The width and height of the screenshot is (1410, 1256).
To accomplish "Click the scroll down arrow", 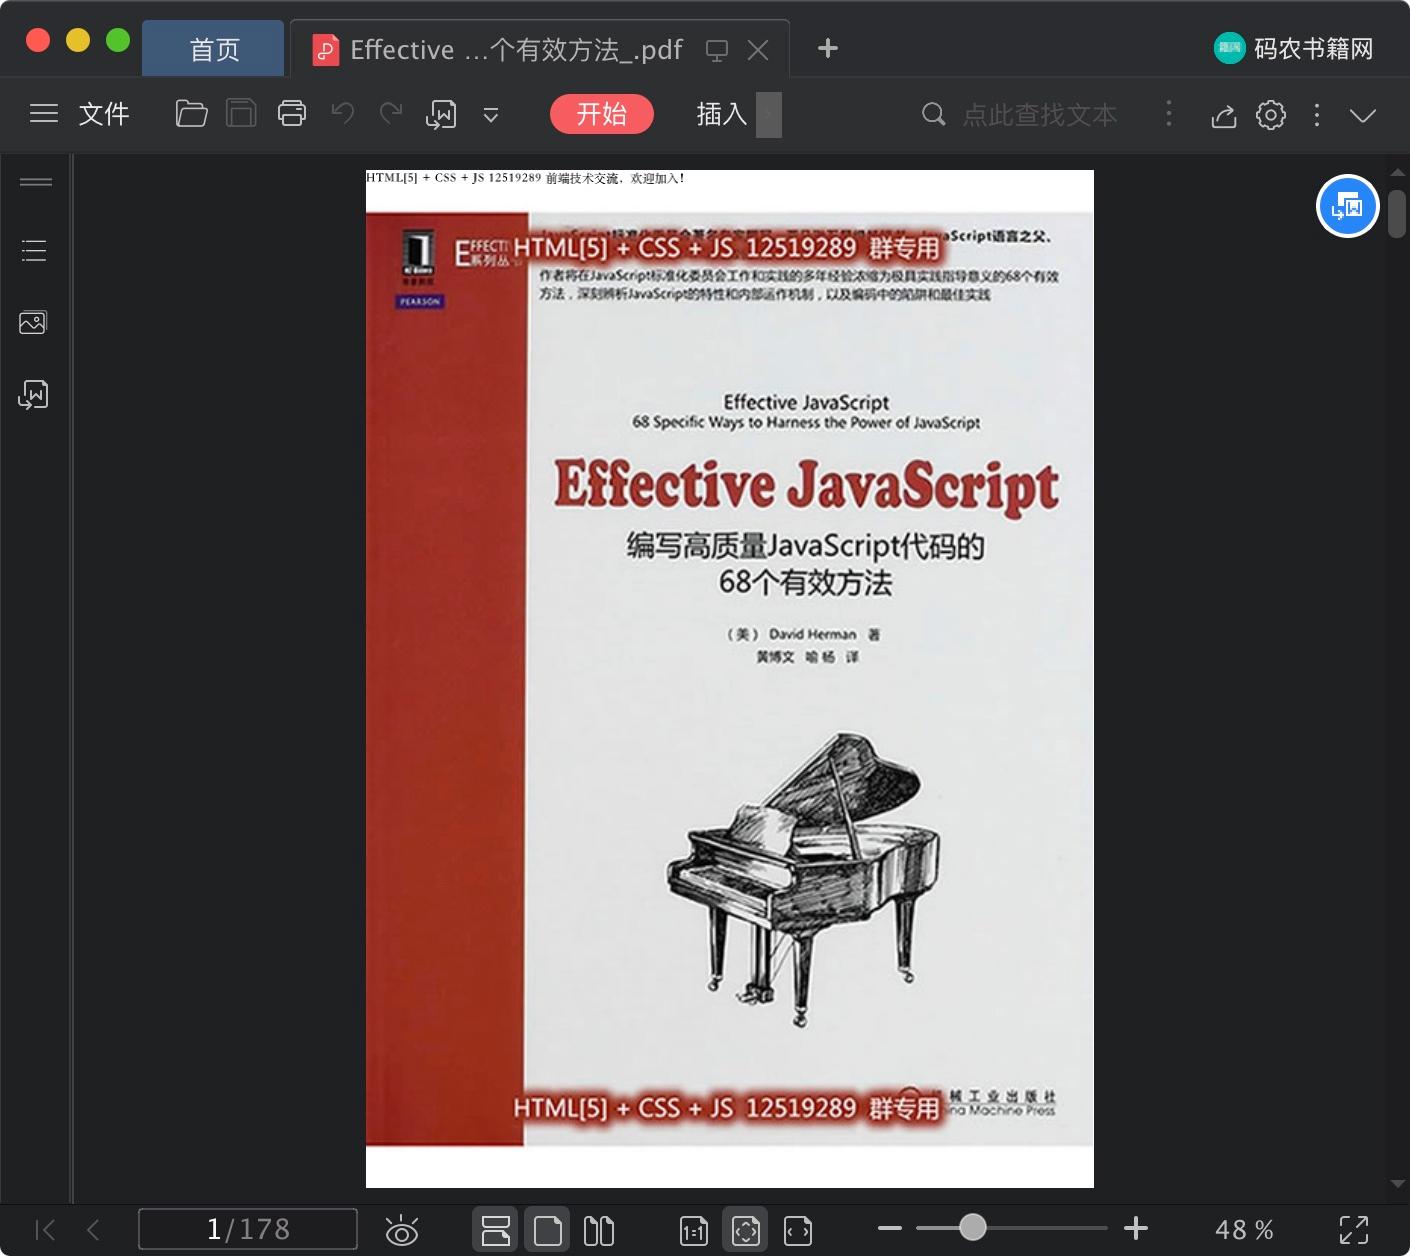I will (1397, 1184).
